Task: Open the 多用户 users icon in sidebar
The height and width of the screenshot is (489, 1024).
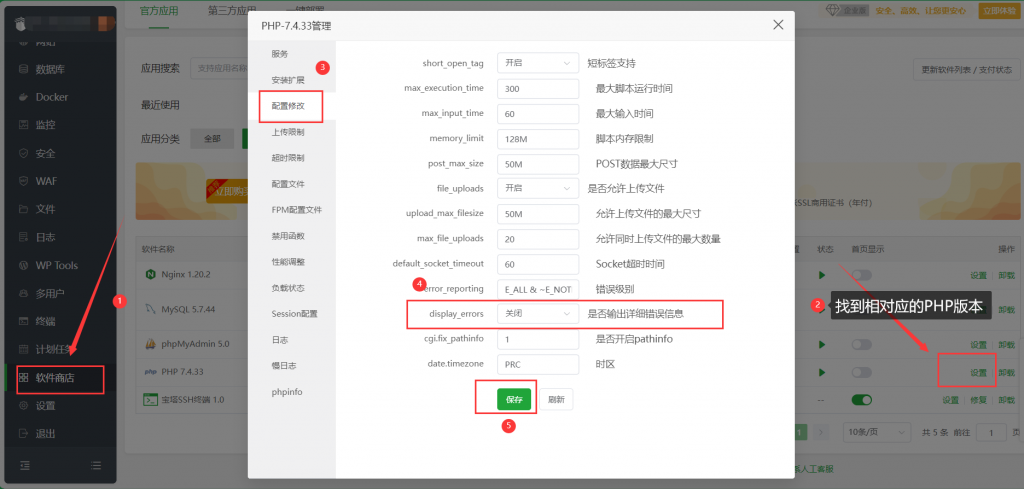Action: click(24, 294)
